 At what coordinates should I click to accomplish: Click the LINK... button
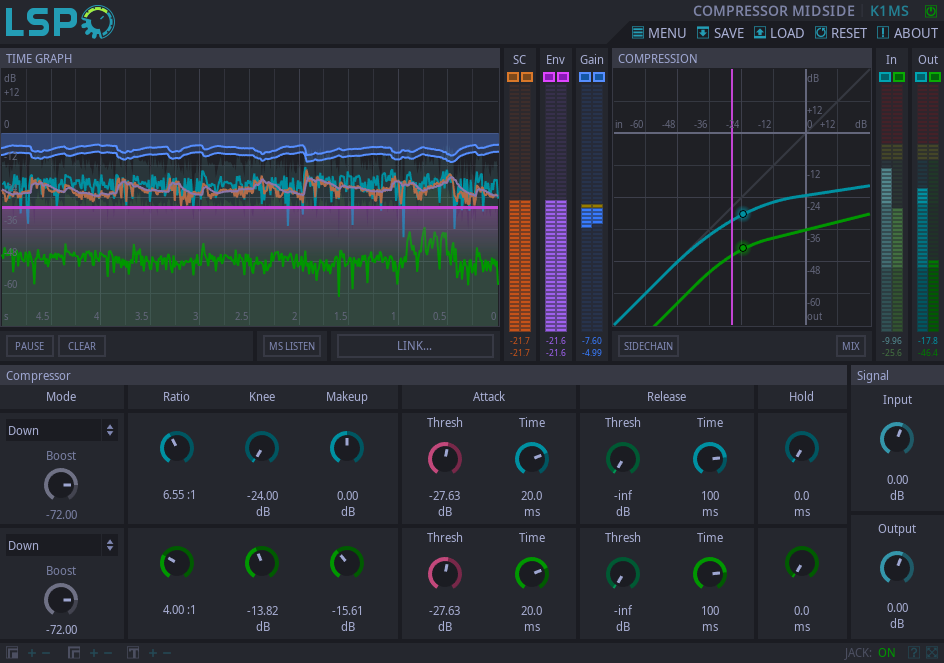click(415, 346)
